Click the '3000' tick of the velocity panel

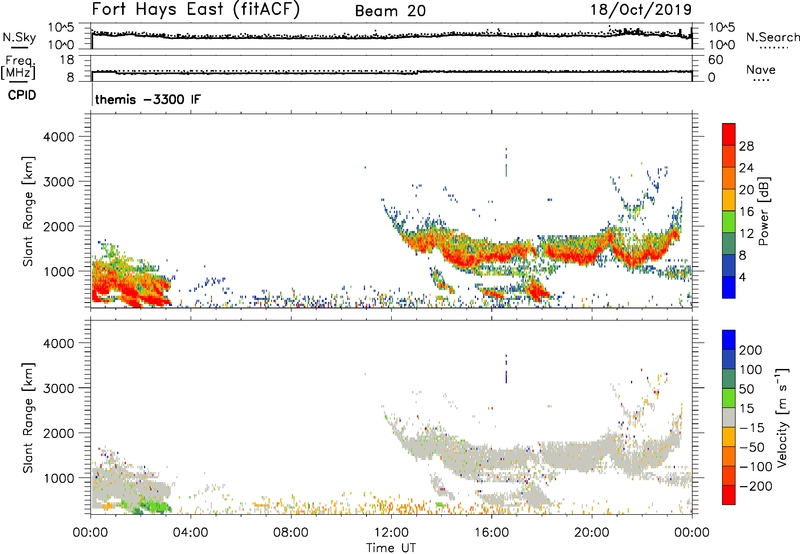pyautogui.click(x=59, y=388)
